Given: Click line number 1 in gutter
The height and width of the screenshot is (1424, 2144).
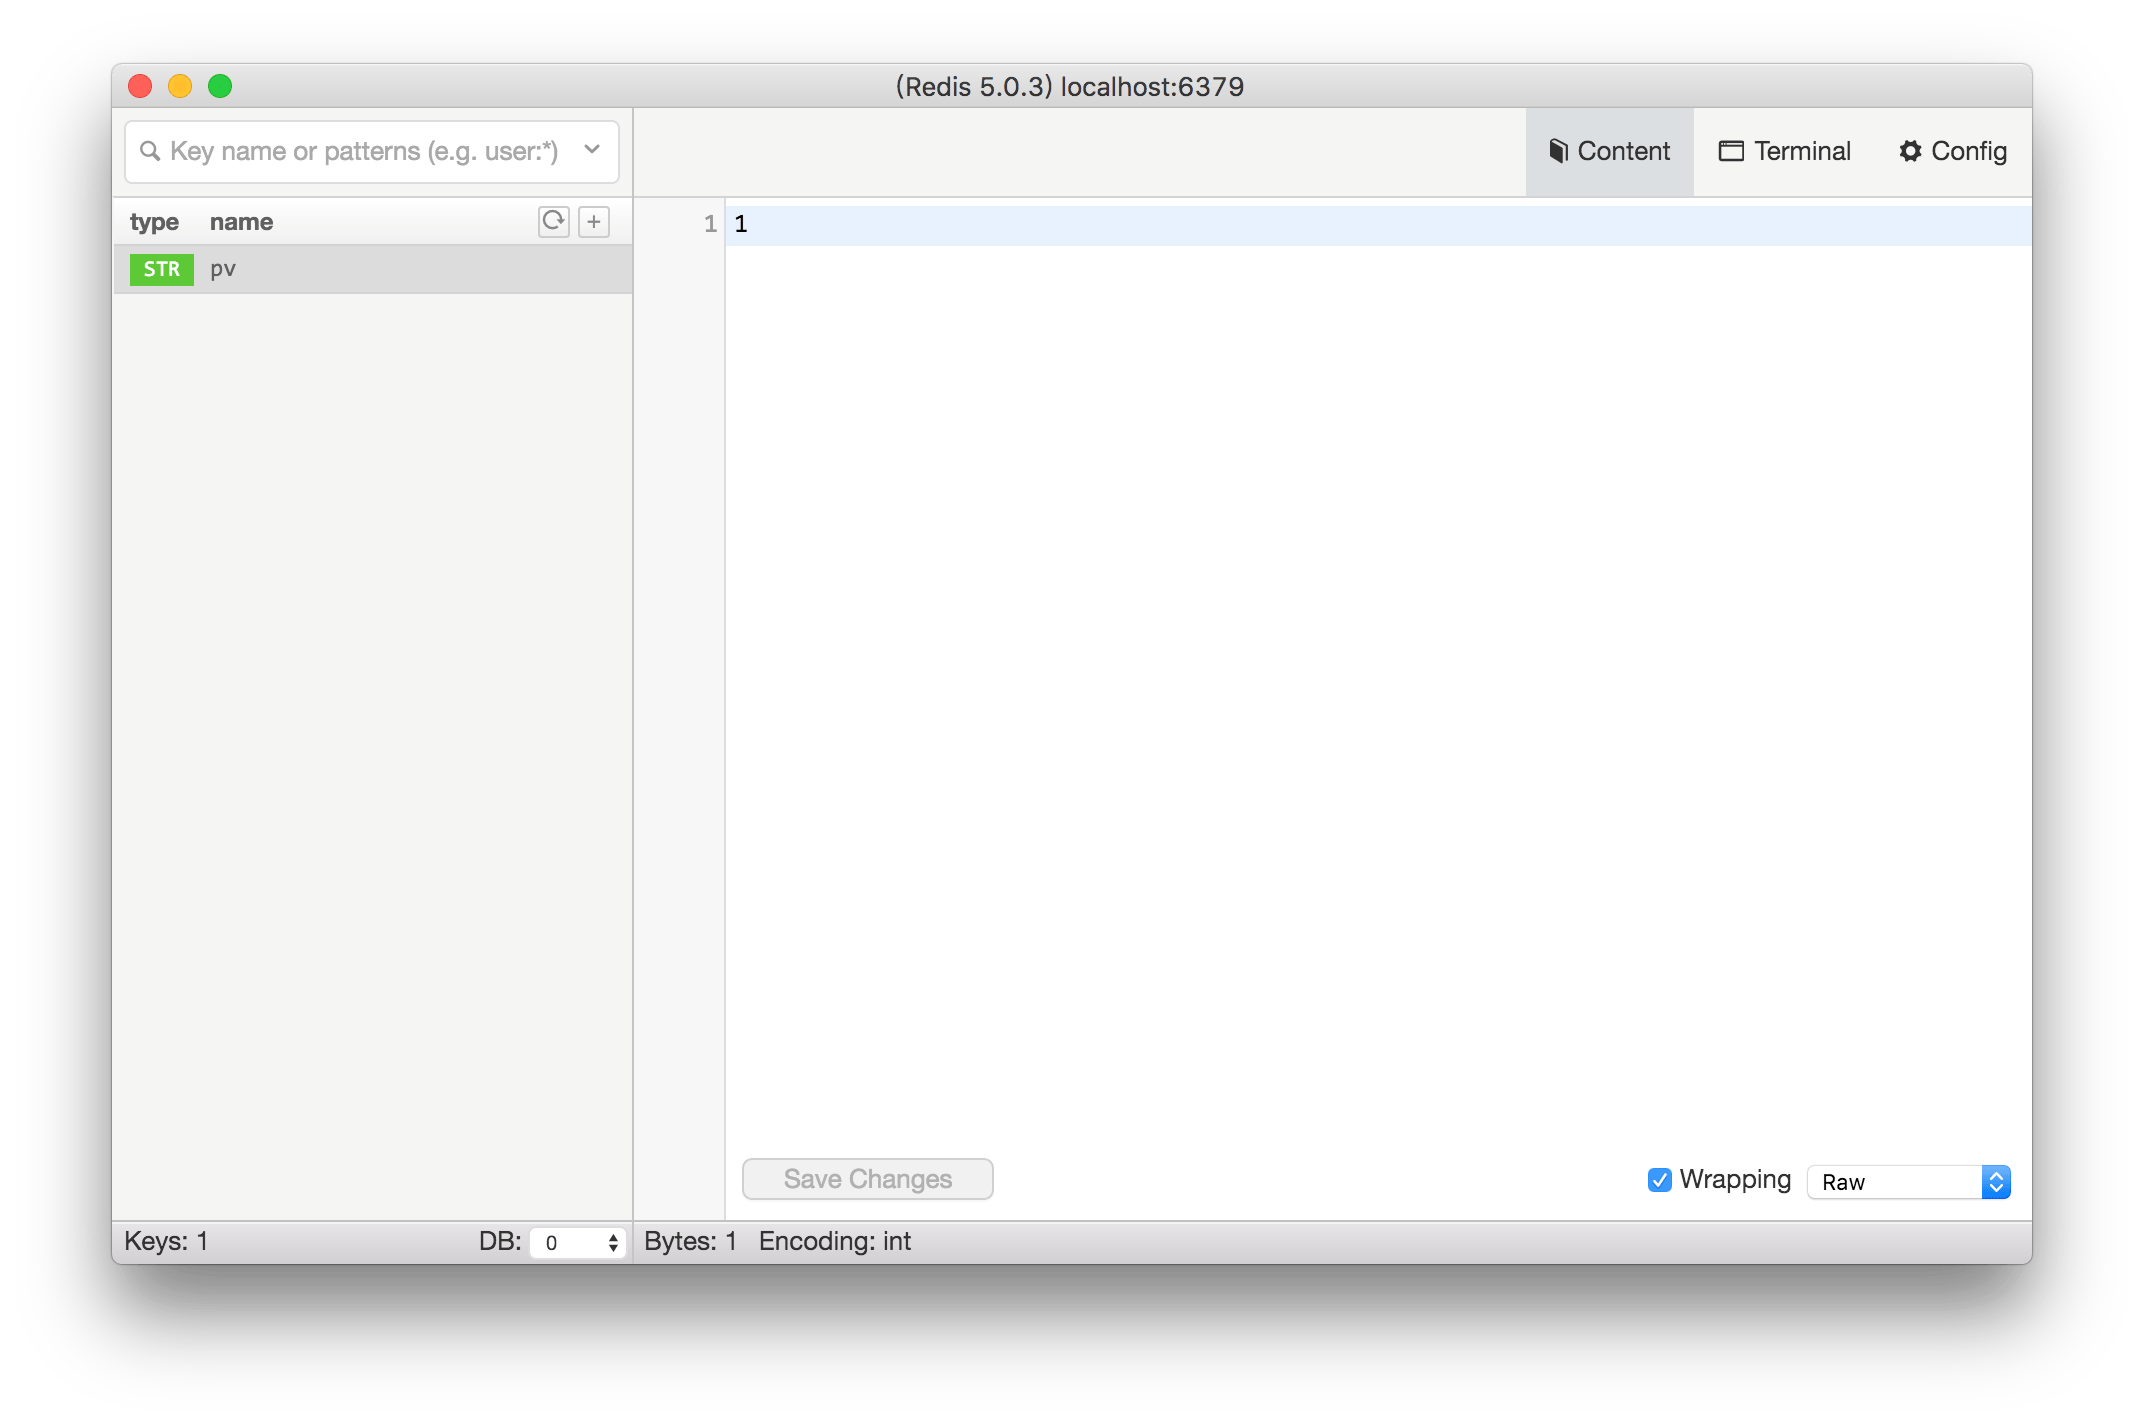Looking at the screenshot, I should point(710,224).
